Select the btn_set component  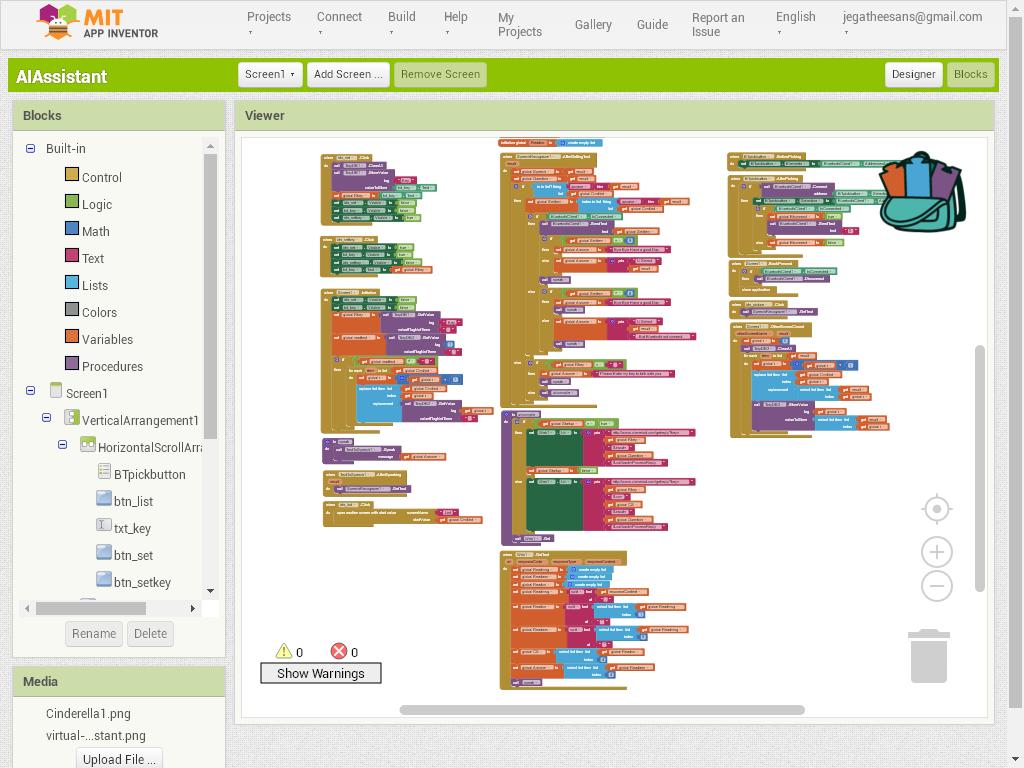pyautogui.click(x=133, y=556)
